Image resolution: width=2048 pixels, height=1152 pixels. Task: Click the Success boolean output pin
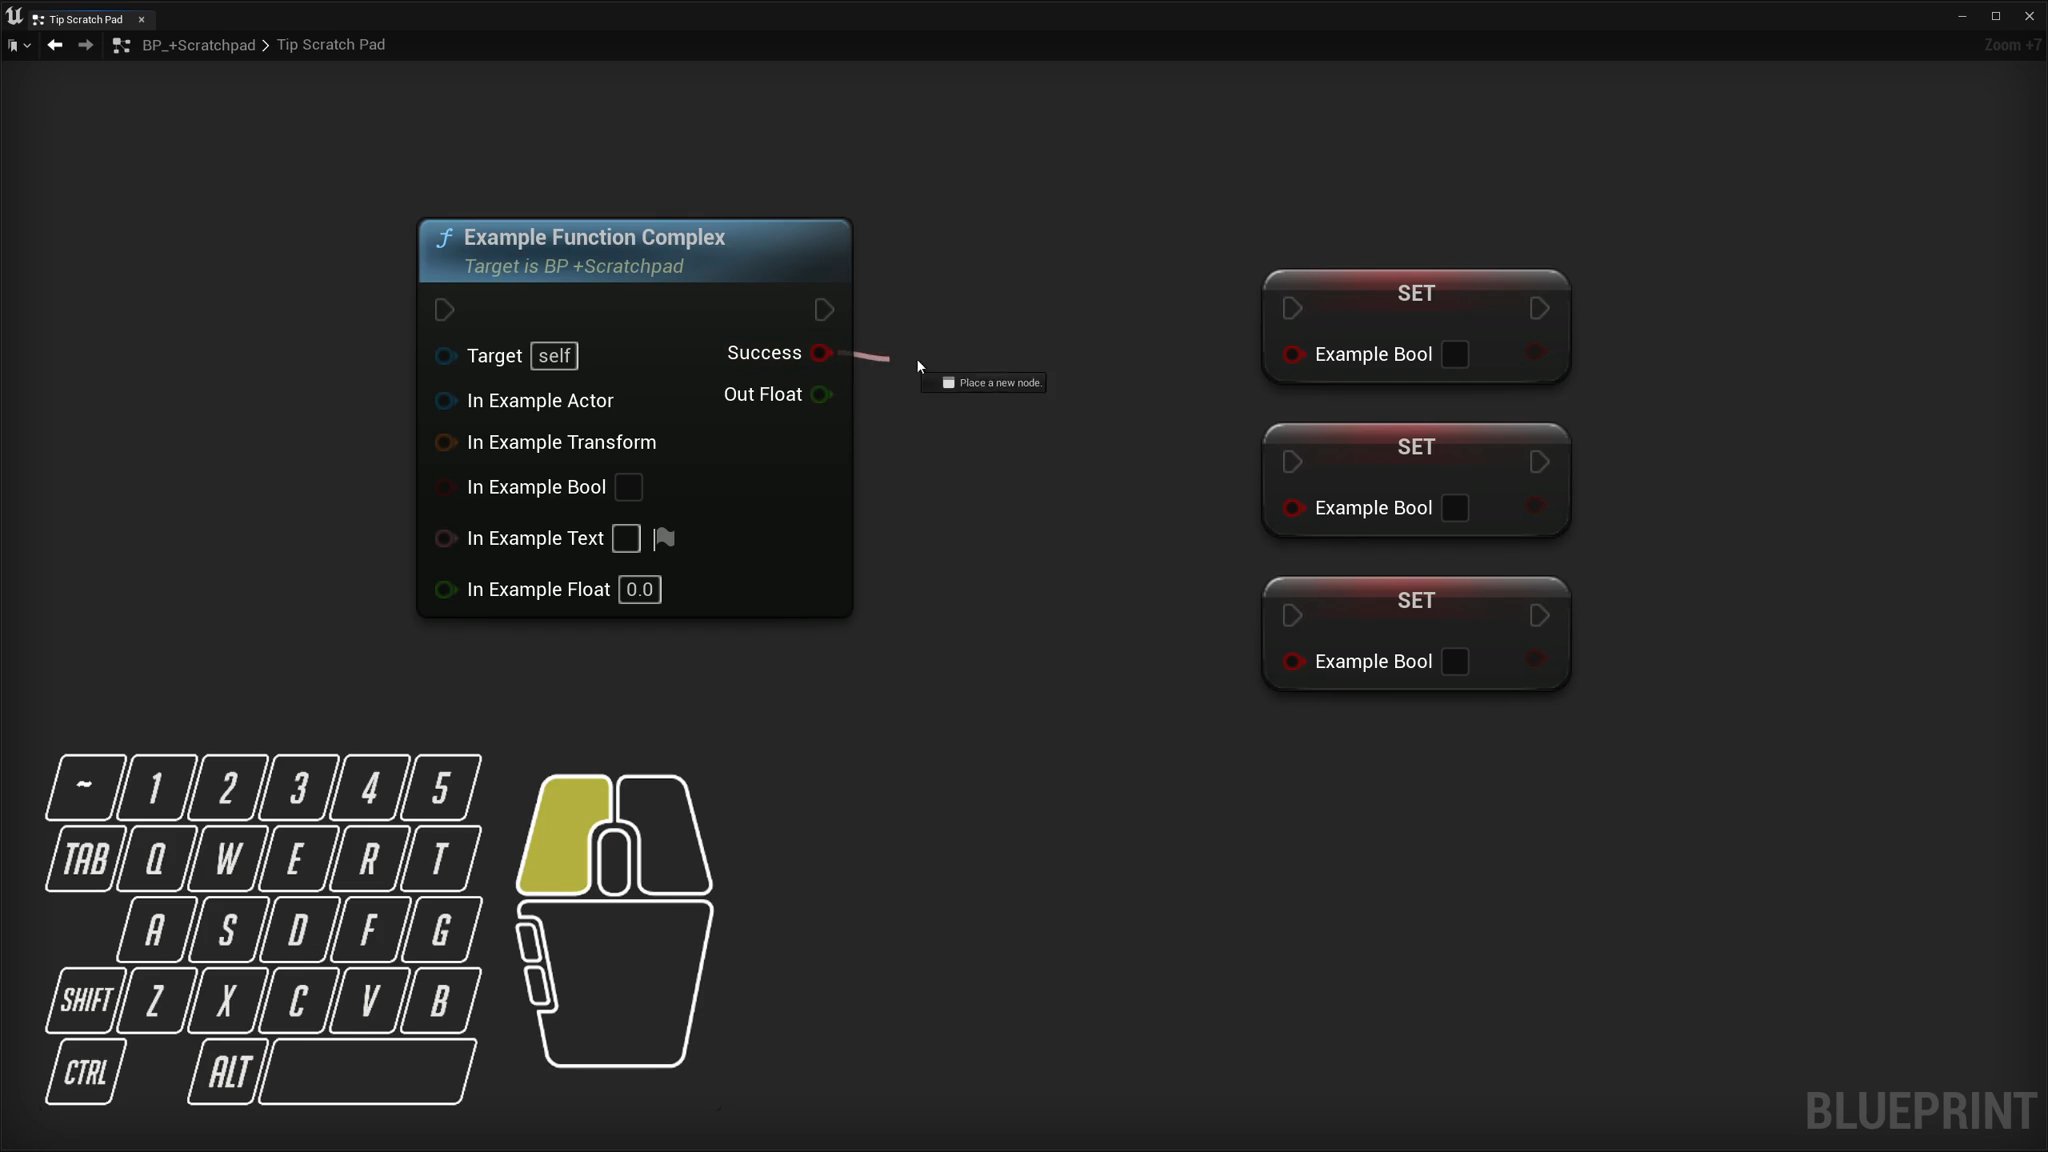click(x=820, y=353)
